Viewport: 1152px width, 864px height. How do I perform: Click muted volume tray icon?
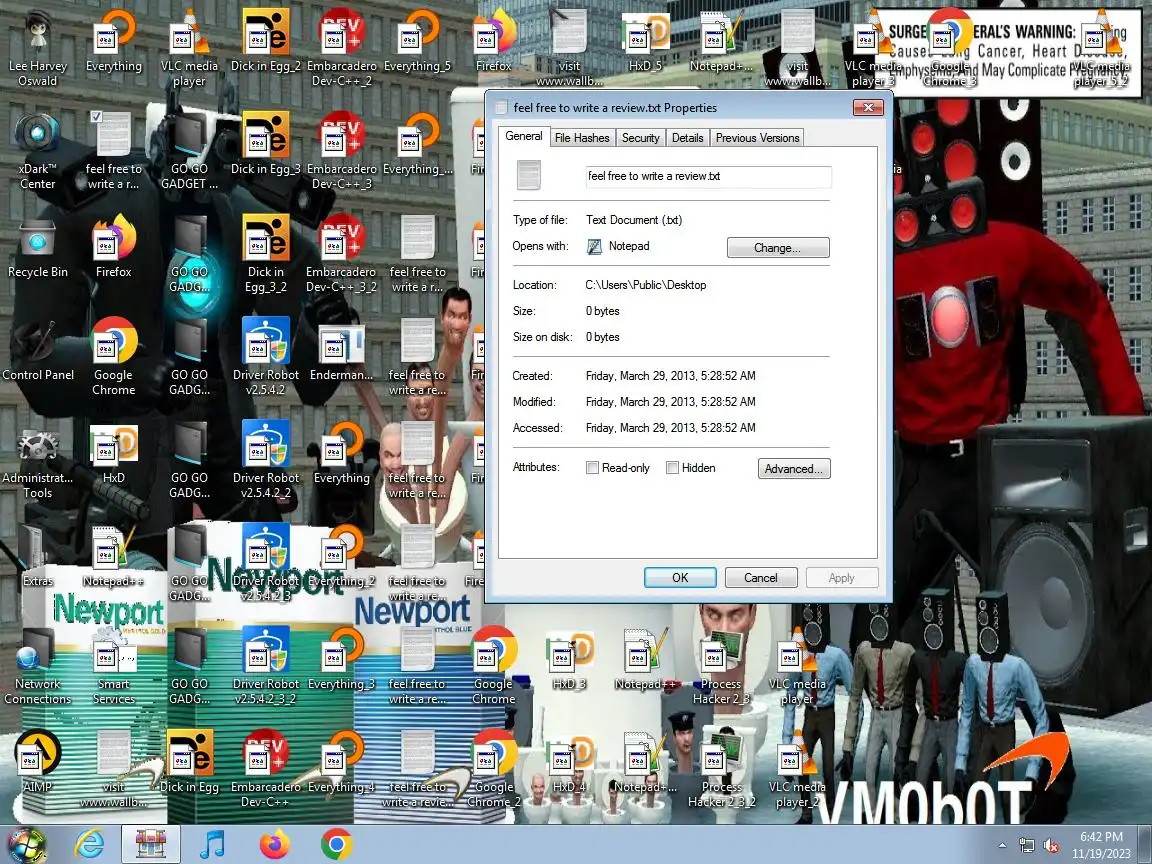click(x=1051, y=846)
